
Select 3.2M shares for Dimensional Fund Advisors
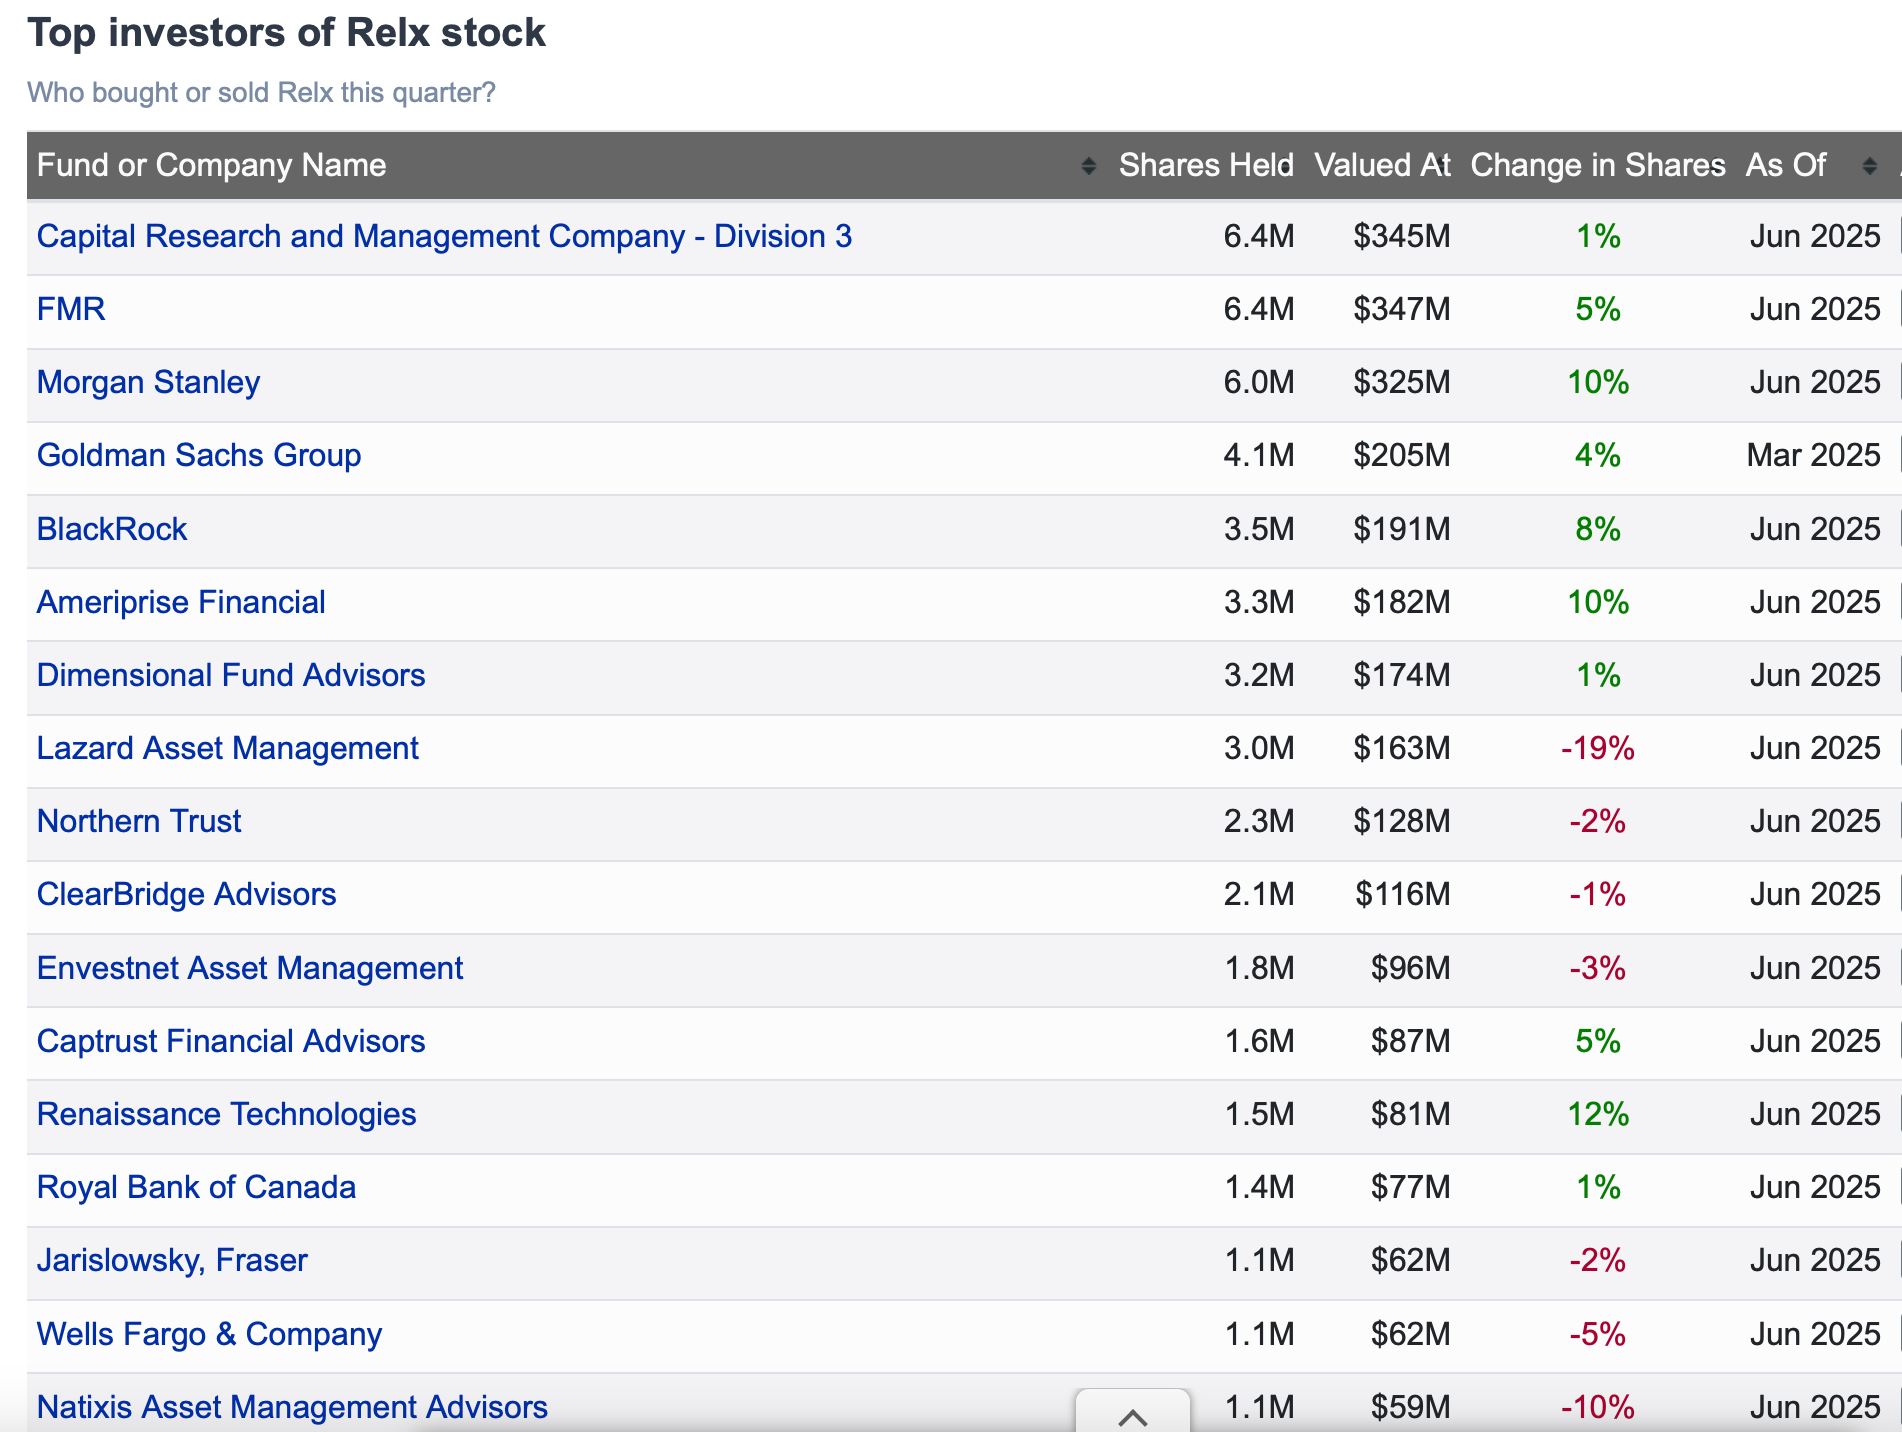click(x=1259, y=675)
